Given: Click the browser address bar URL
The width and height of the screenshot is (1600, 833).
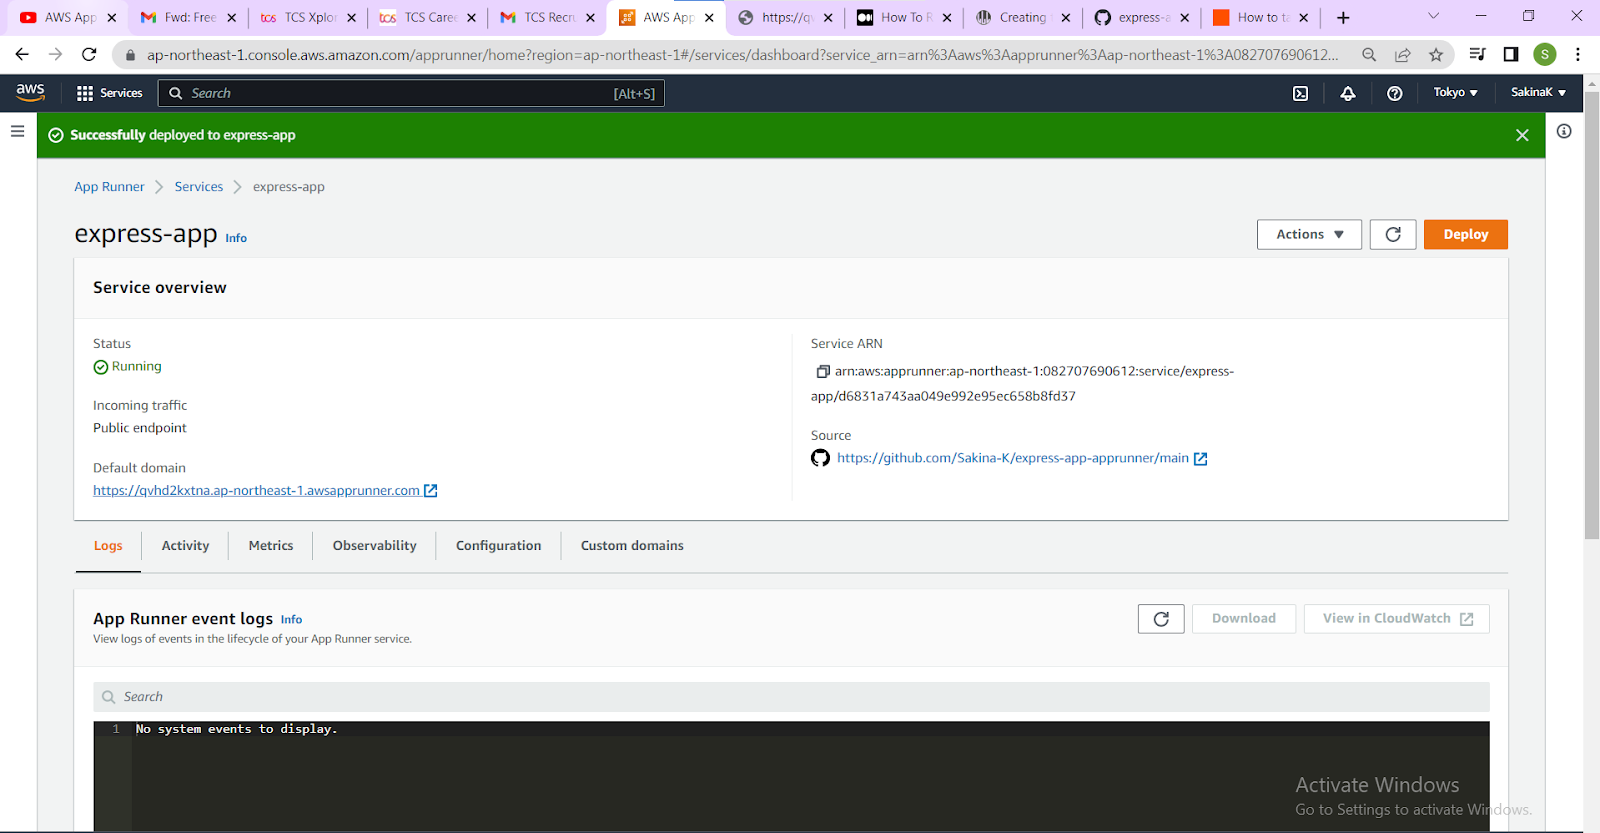Looking at the screenshot, I should click(x=742, y=55).
